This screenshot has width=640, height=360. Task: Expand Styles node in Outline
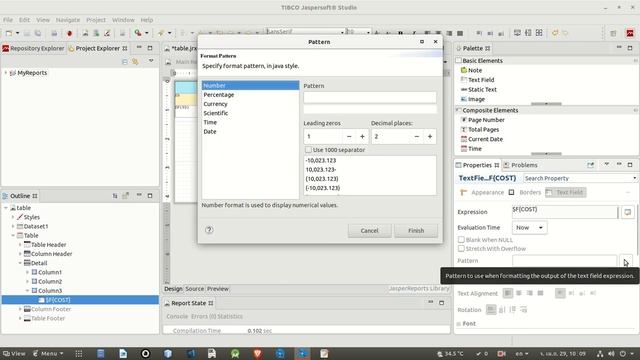pos(13,217)
